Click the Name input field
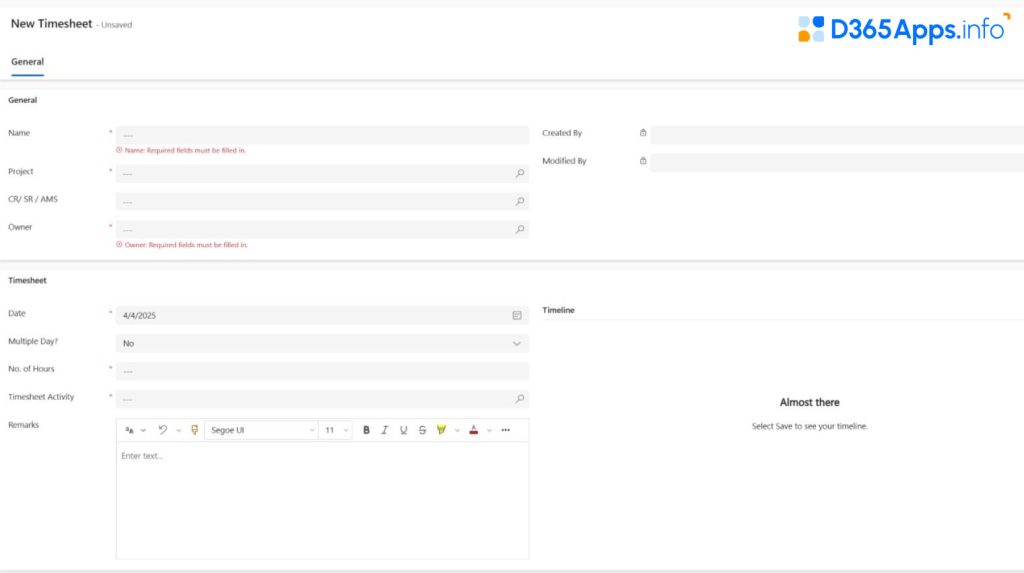This screenshot has width=1024, height=573. coord(322,135)
